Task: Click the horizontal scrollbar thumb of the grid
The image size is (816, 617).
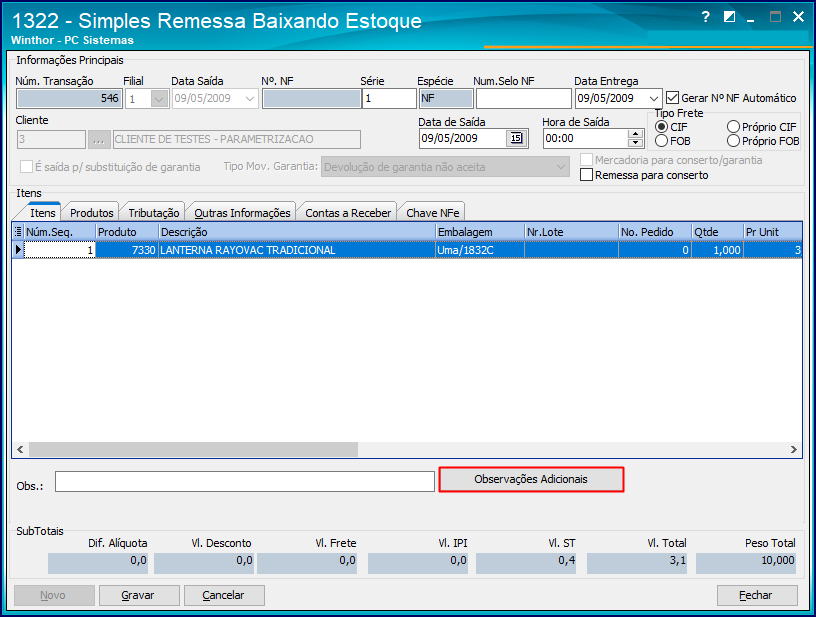Action: [x=193, y=449]
